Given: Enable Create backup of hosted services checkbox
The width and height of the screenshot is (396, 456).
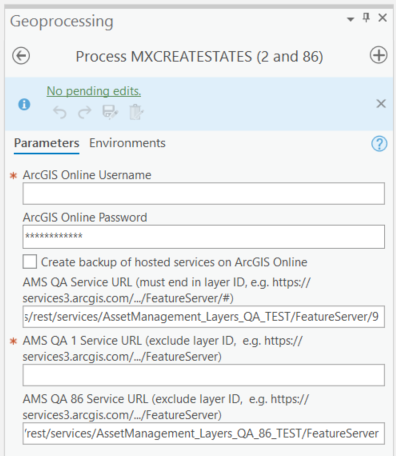Looking at the screenshot, I should click(x=30, y=262).
